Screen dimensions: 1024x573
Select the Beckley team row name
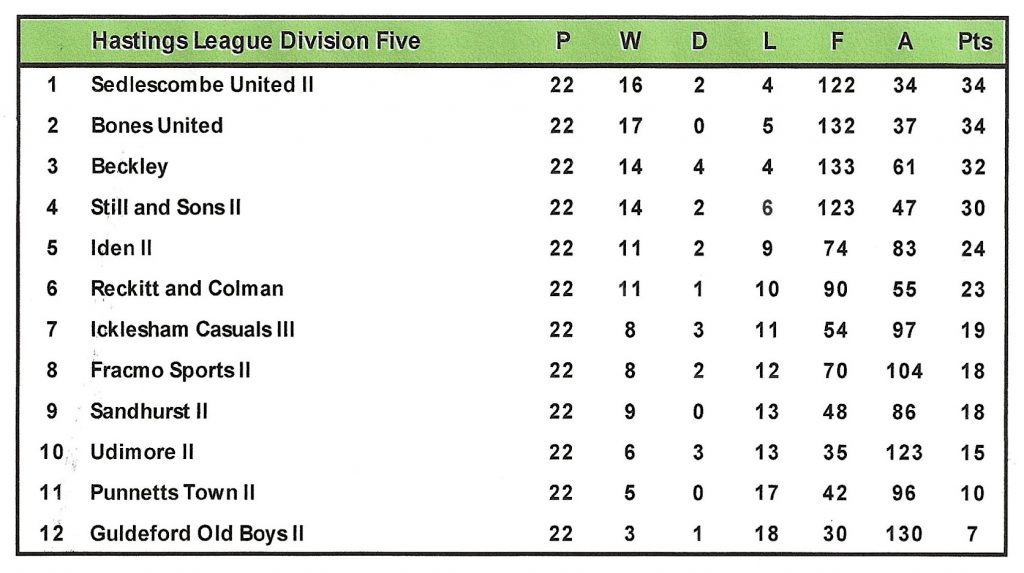[x=129, y=167]
